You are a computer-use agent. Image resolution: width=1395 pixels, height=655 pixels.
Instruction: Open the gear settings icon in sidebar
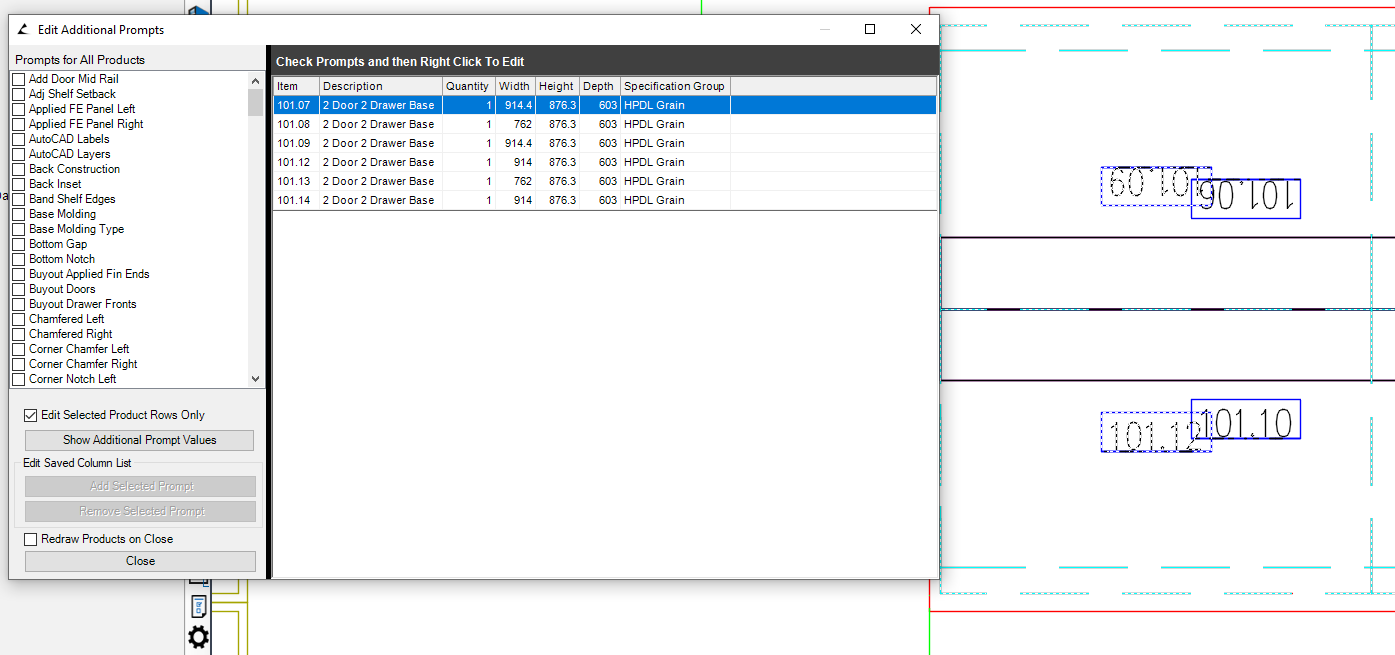[x=198, y=636]
